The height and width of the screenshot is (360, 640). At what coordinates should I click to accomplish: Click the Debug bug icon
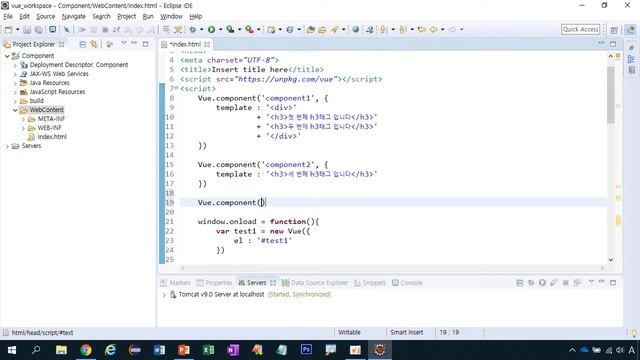coord(192,29)
